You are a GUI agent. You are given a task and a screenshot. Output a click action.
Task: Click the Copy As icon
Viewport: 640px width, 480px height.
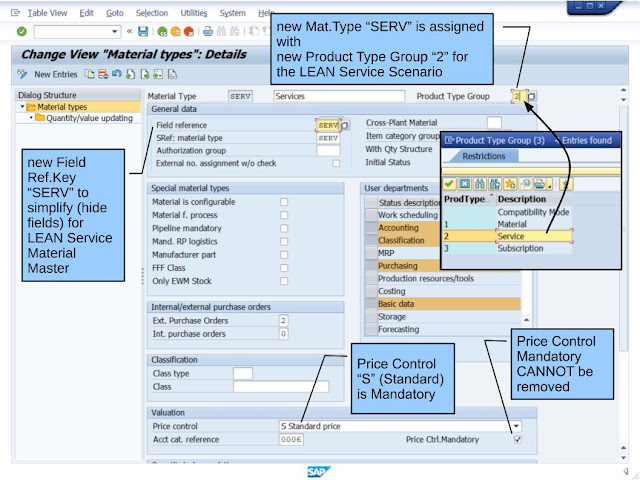[x=89, y=74]
